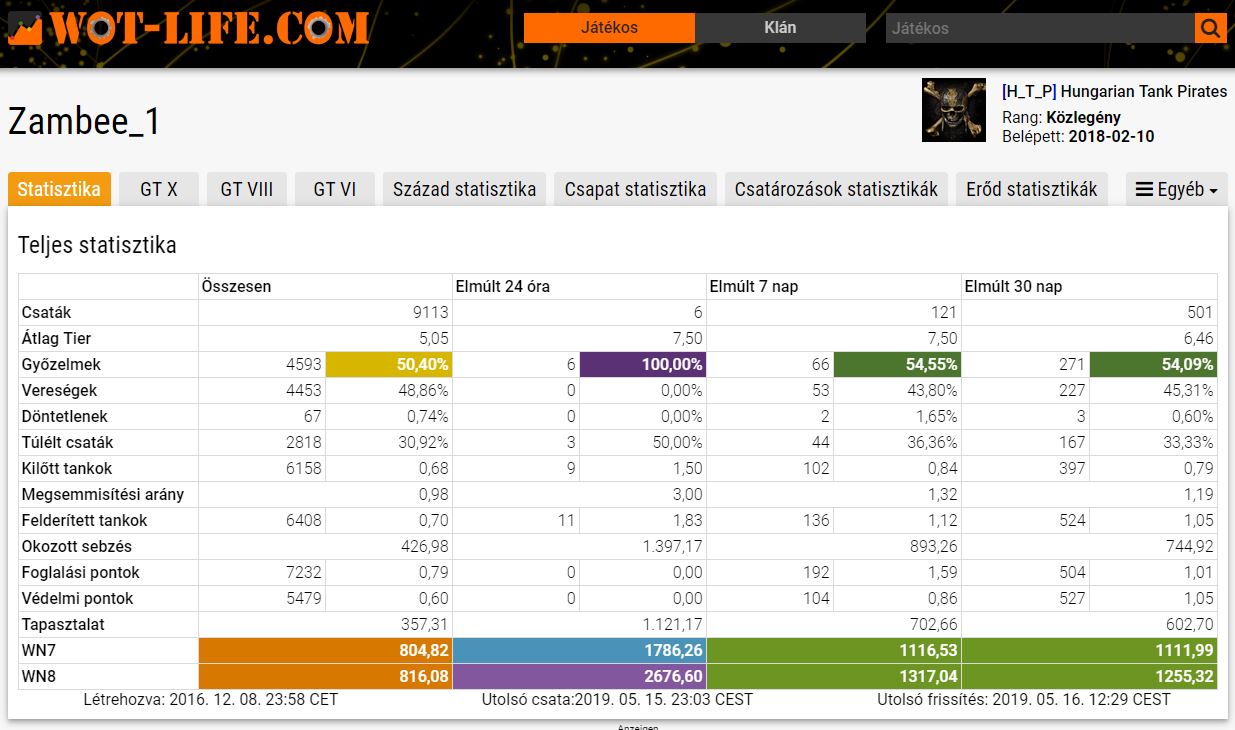Screen dimensions: 1235x730
Task: Click the Foglalási pontok row label
Action: pyautogui.click(x=81, y=573)
